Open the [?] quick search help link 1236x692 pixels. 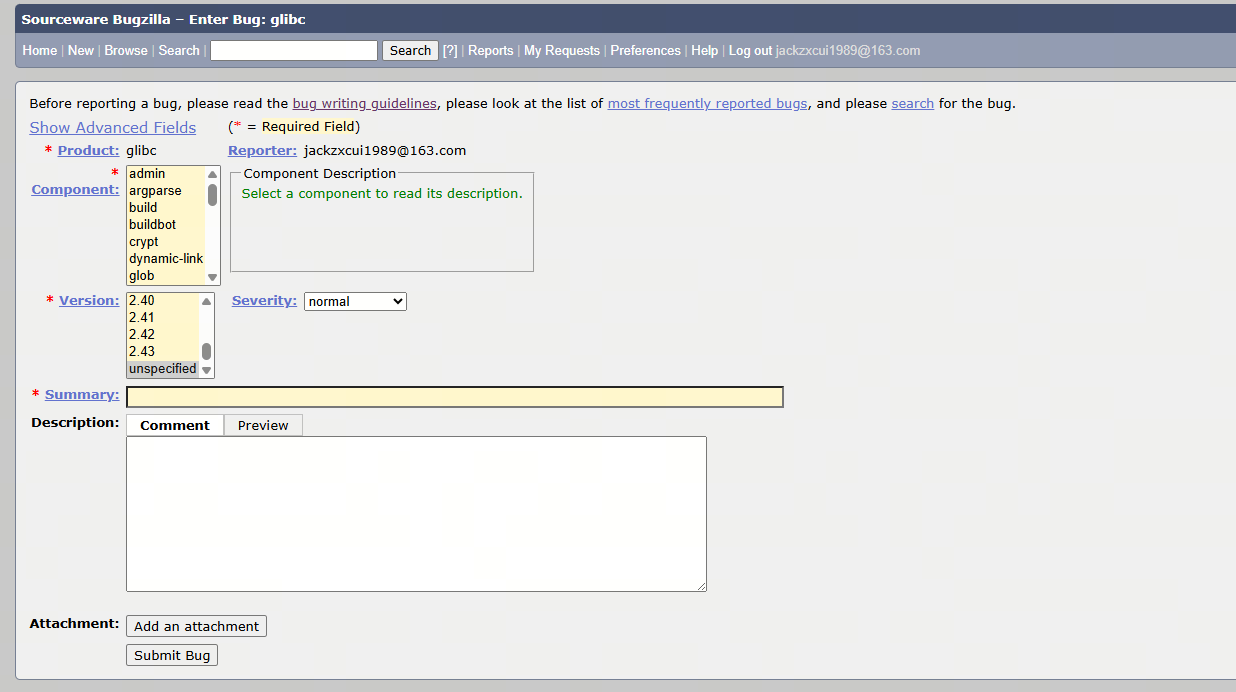click(x=450, y=51)
